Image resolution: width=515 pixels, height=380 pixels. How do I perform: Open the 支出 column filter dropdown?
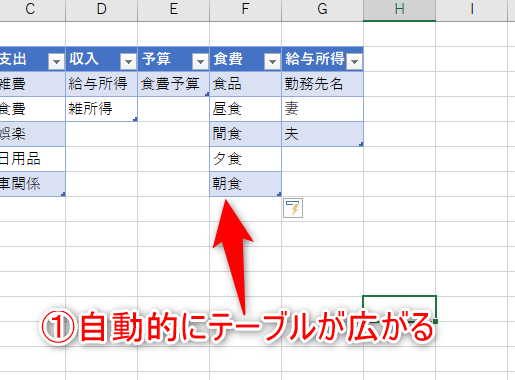click(56, 61)
